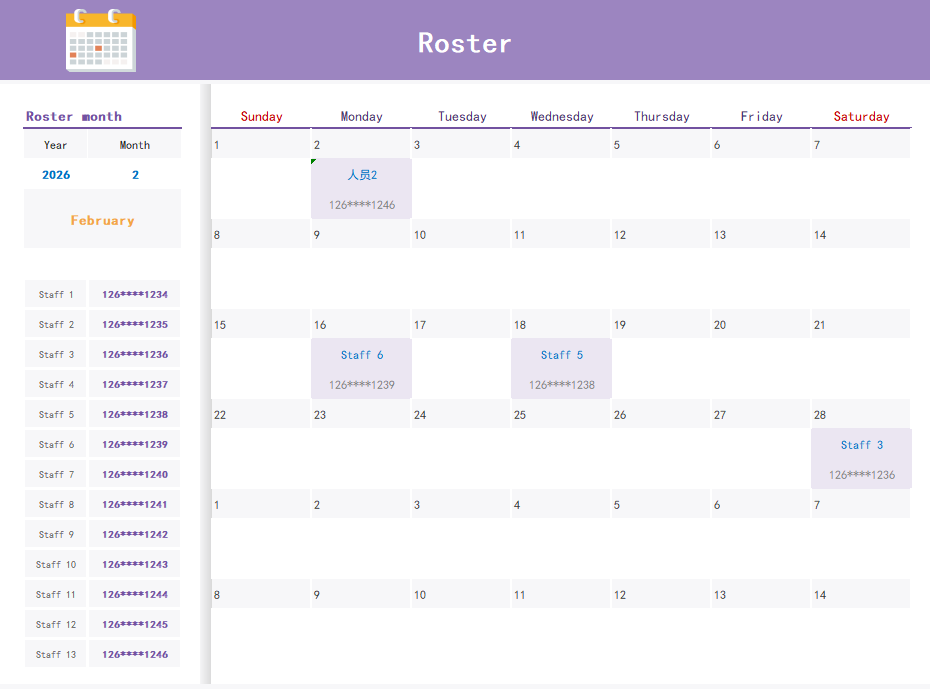Click the Roster title text
Viewport: 930px width, 689px height.
pyautogui.click(x=465, y=43)
